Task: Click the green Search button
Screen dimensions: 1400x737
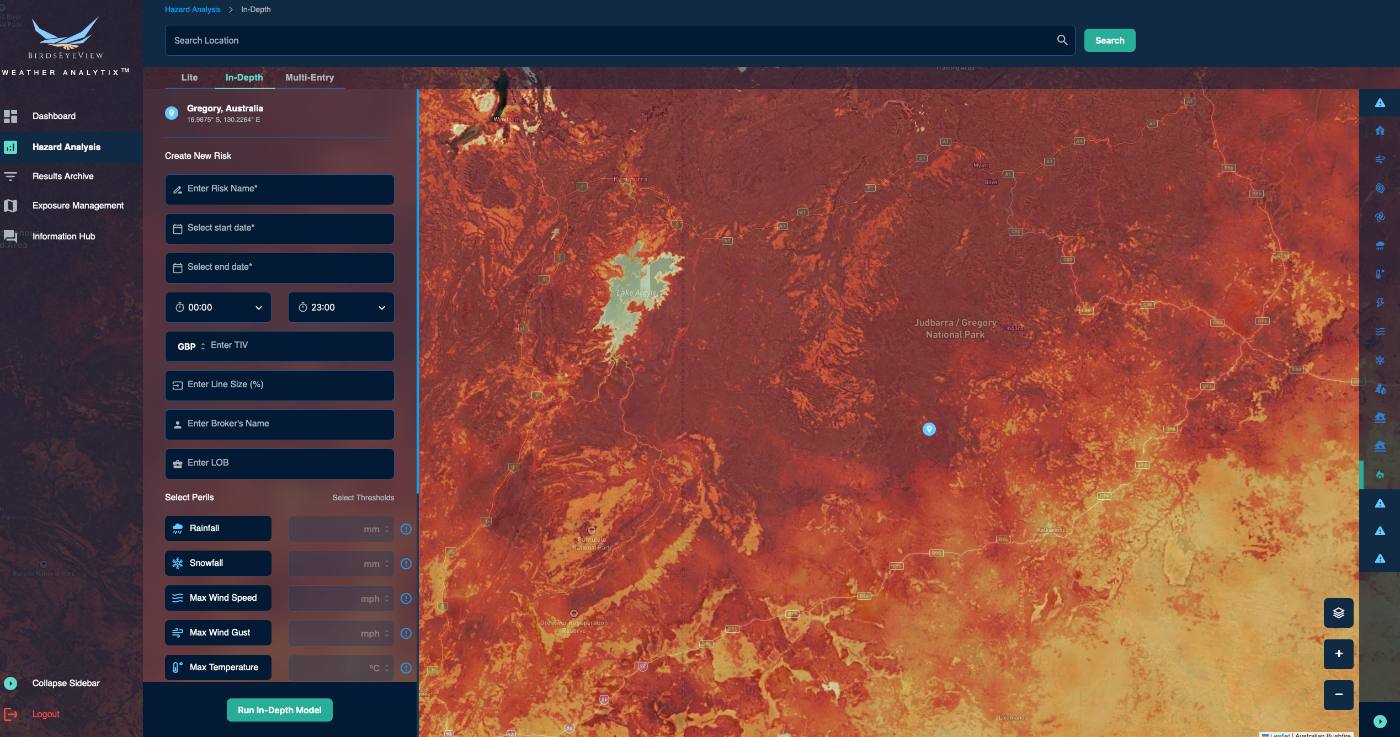Action: (x=1110, y=40)
